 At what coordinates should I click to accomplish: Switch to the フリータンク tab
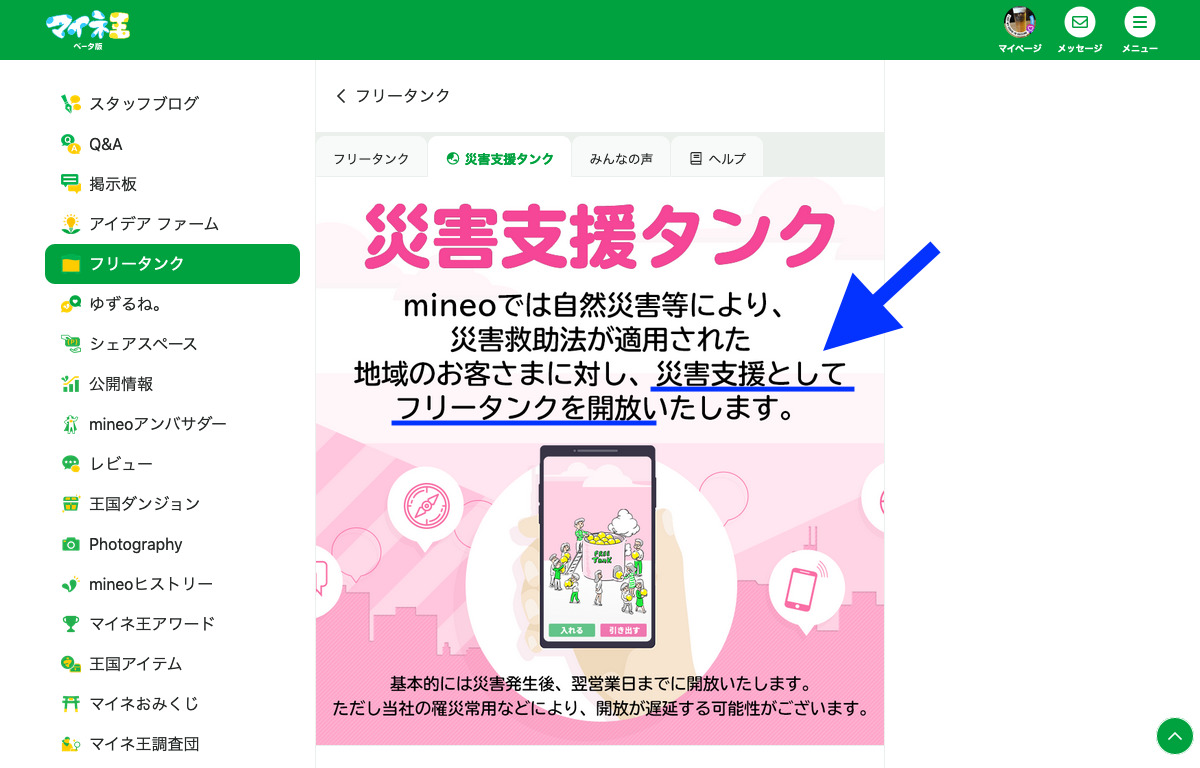[x=371, y=158]
